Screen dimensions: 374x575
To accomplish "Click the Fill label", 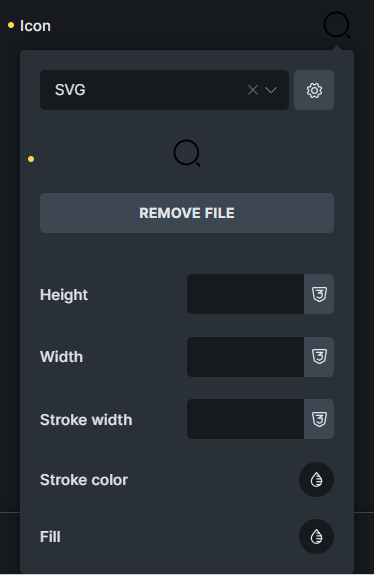I will pyautogui.click(x=50, y=537).
